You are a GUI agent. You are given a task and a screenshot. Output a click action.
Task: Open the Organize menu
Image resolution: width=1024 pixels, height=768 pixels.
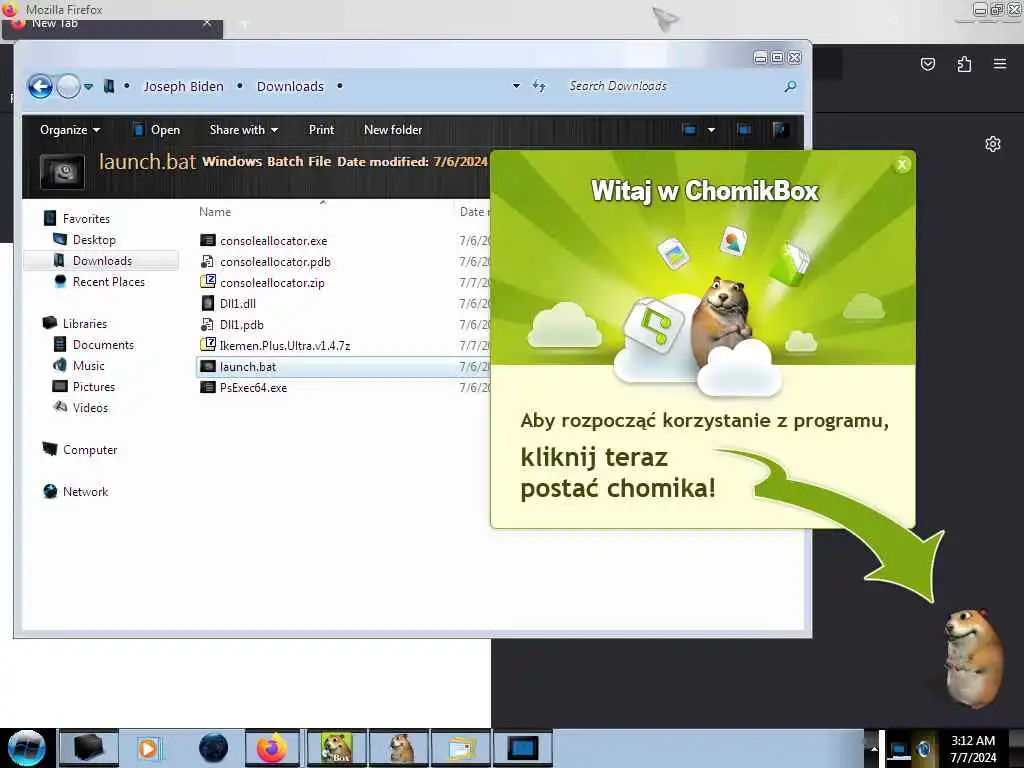coord(70,130)
